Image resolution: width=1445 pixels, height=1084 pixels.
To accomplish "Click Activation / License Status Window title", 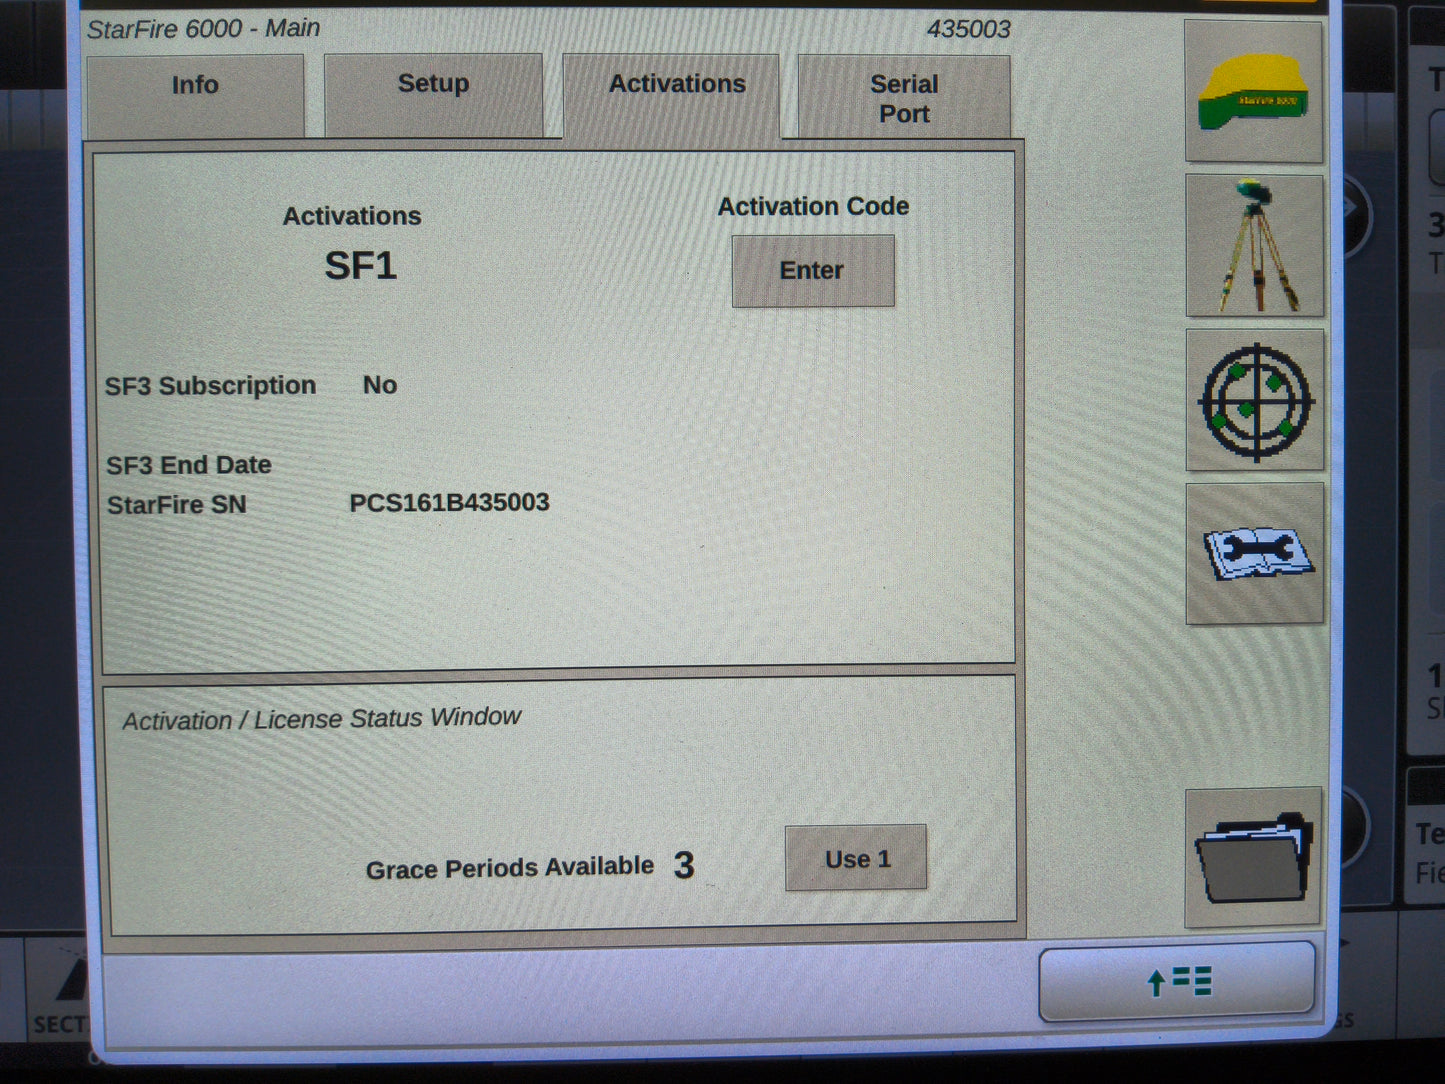I will [322, 718].
